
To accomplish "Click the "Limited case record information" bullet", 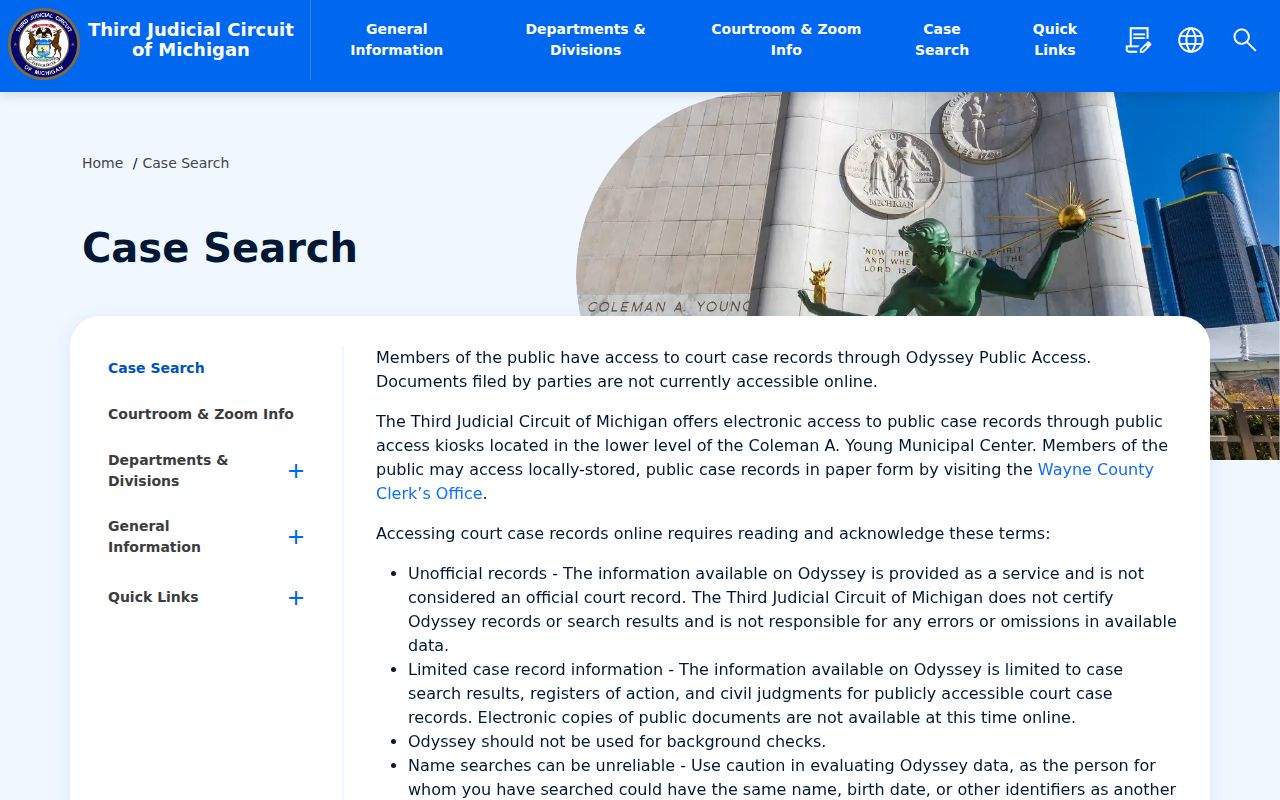I will click(766, 693).
